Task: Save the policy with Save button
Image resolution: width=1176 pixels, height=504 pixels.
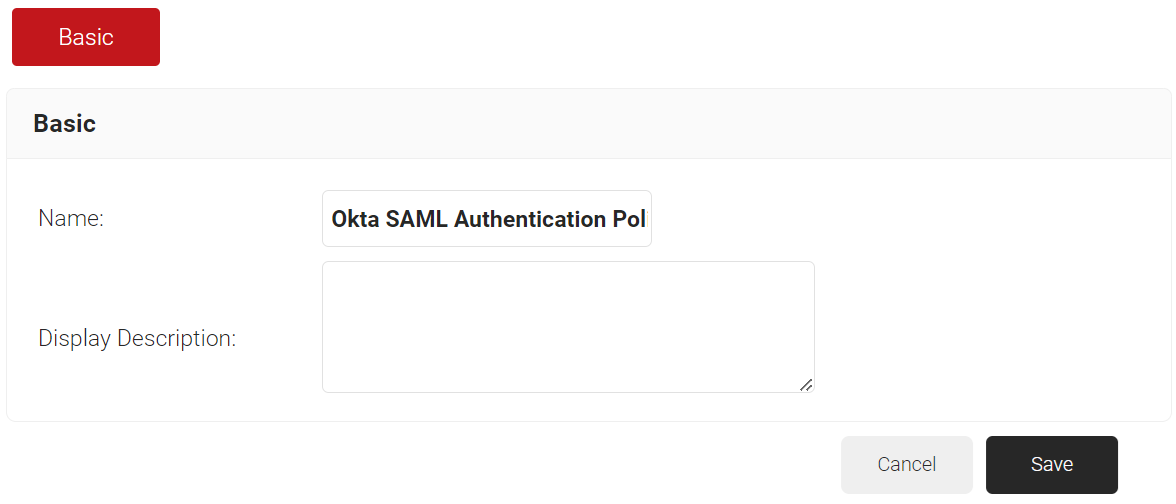Action: (x=1051, y=464)
